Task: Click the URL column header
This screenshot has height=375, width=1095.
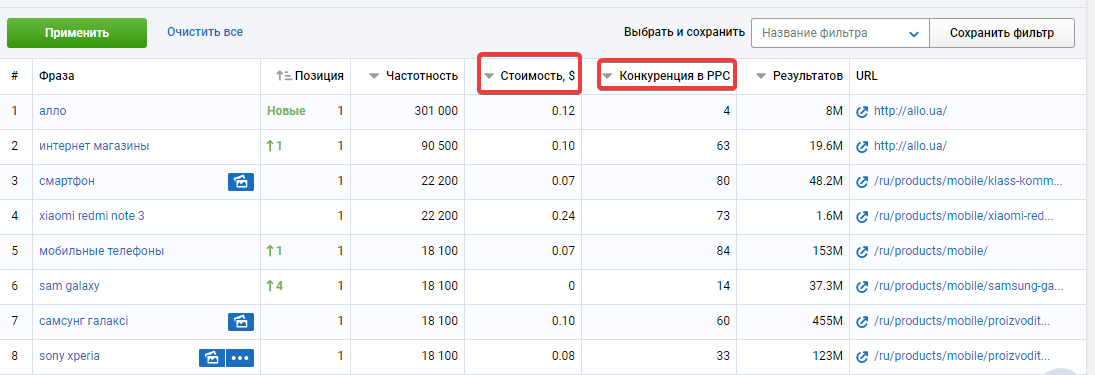Action: (x=867, y=76)
